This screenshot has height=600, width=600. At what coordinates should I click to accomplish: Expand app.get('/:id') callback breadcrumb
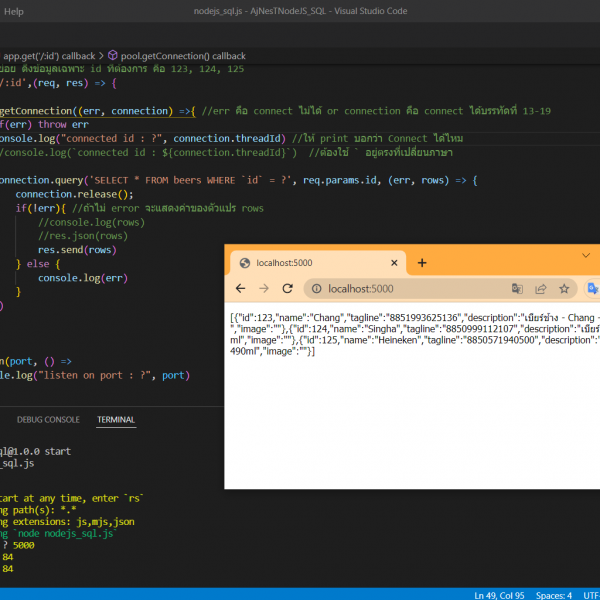(x=49, y=56)
